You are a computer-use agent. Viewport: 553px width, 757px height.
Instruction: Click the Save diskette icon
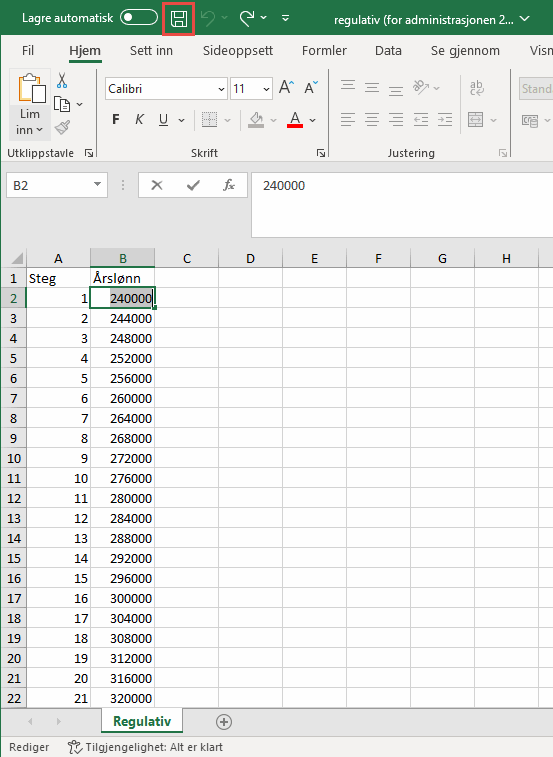[179, 19]
